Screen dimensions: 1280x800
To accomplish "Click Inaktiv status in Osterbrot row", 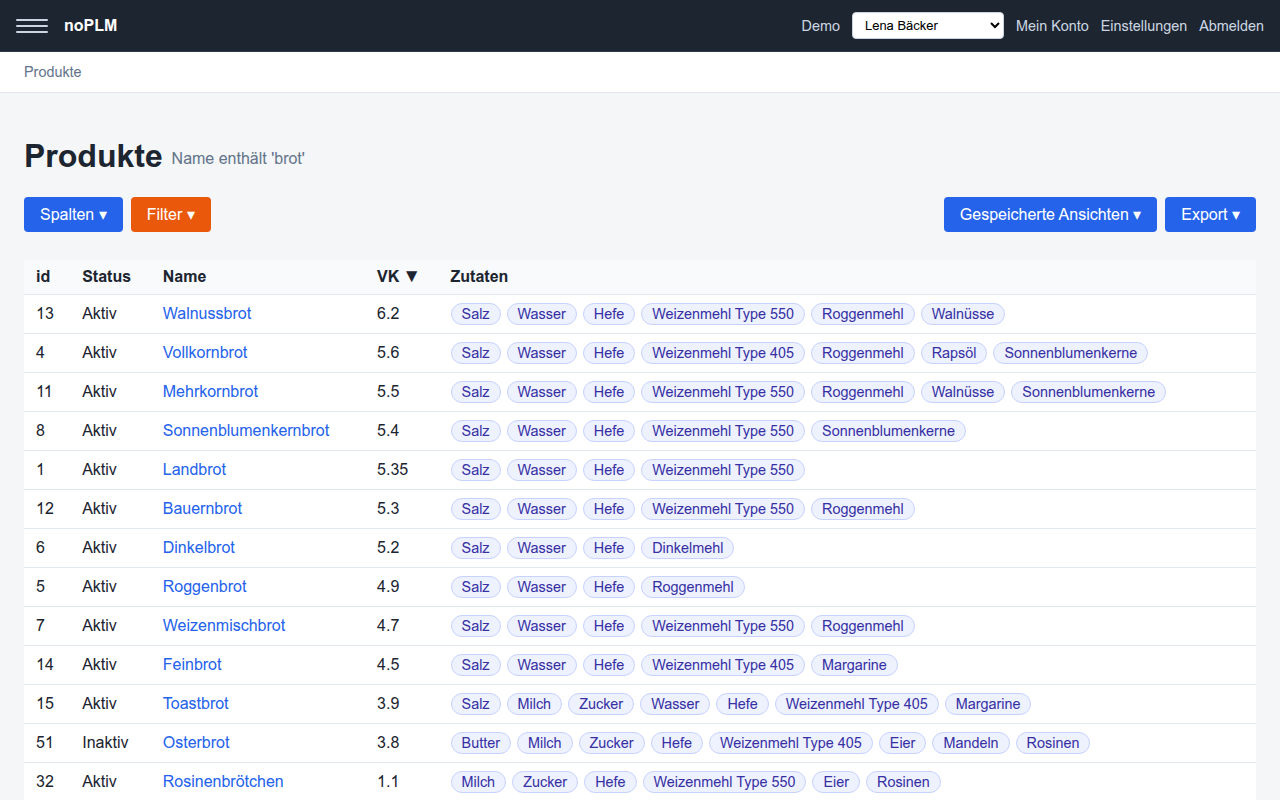I will click(105, 742).
